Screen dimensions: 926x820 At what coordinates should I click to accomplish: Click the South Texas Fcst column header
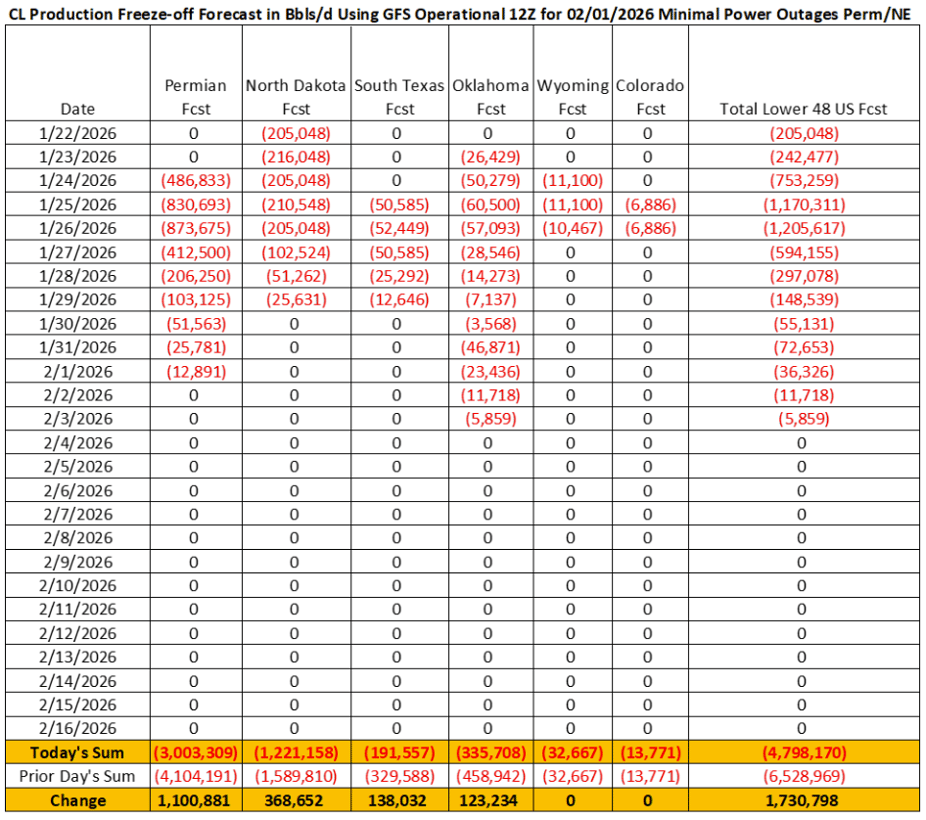coord(398,97)
